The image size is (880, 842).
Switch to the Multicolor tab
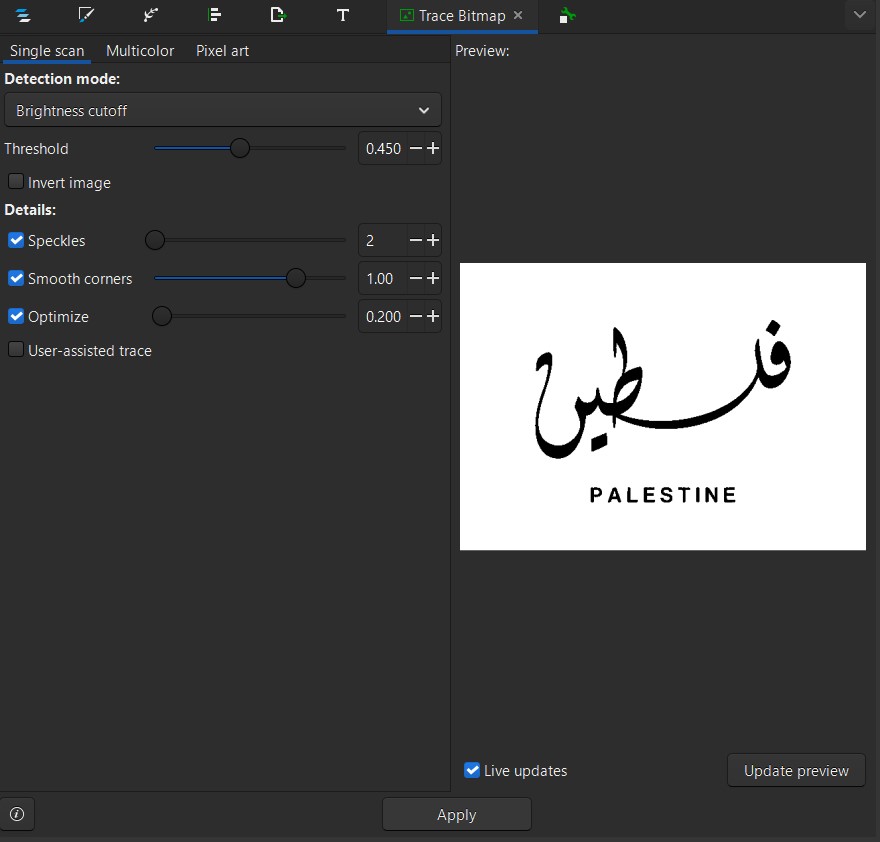140,51
